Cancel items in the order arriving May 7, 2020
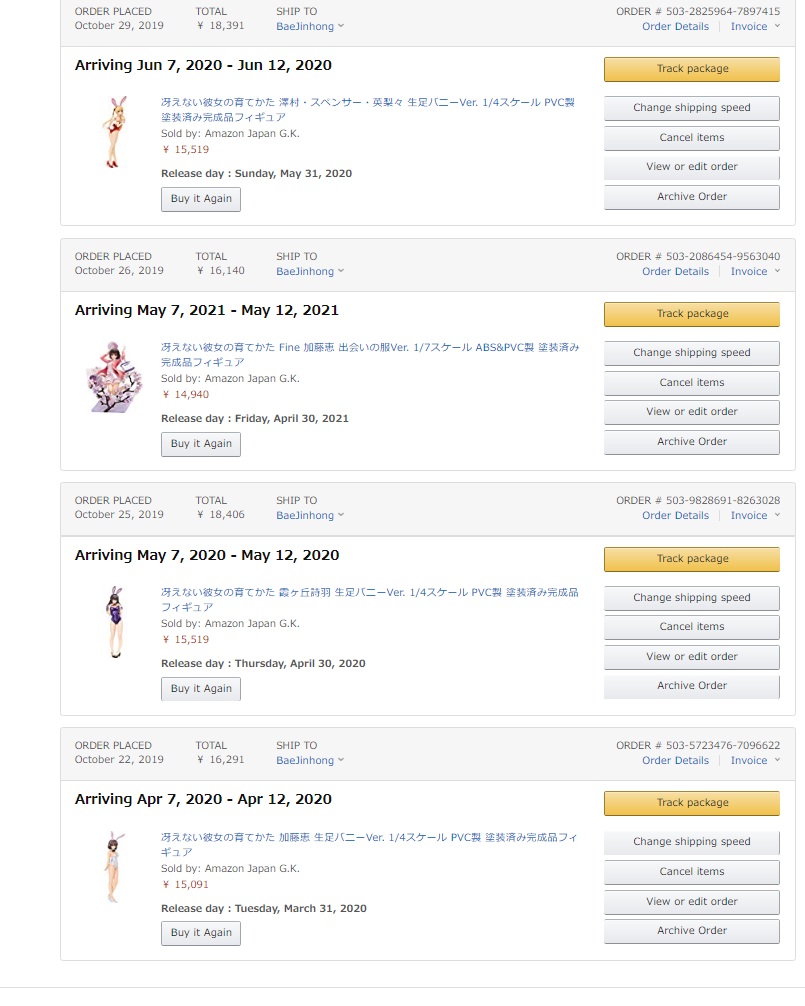The height and width of the screenshot is (1006, 805). click(692, 627)
